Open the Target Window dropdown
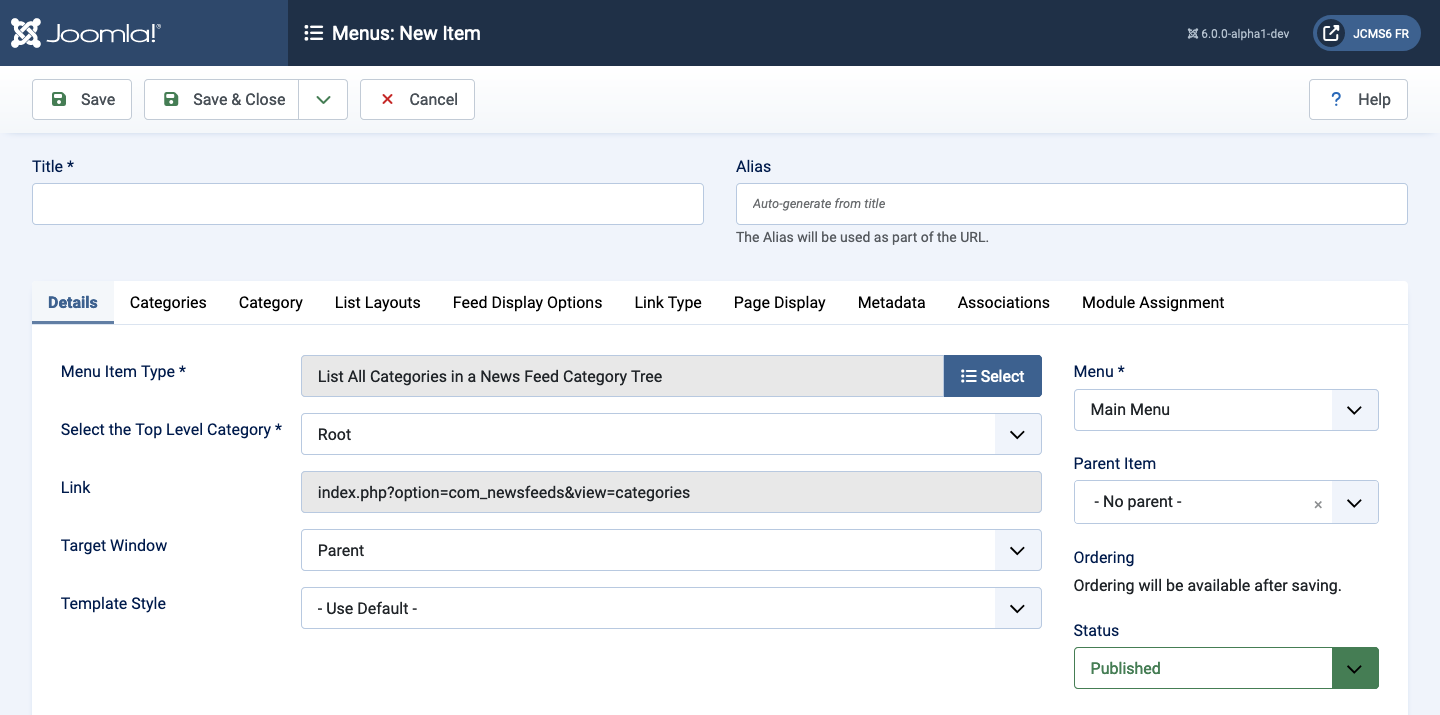The image size is (1440, 715). pos(671,550)
